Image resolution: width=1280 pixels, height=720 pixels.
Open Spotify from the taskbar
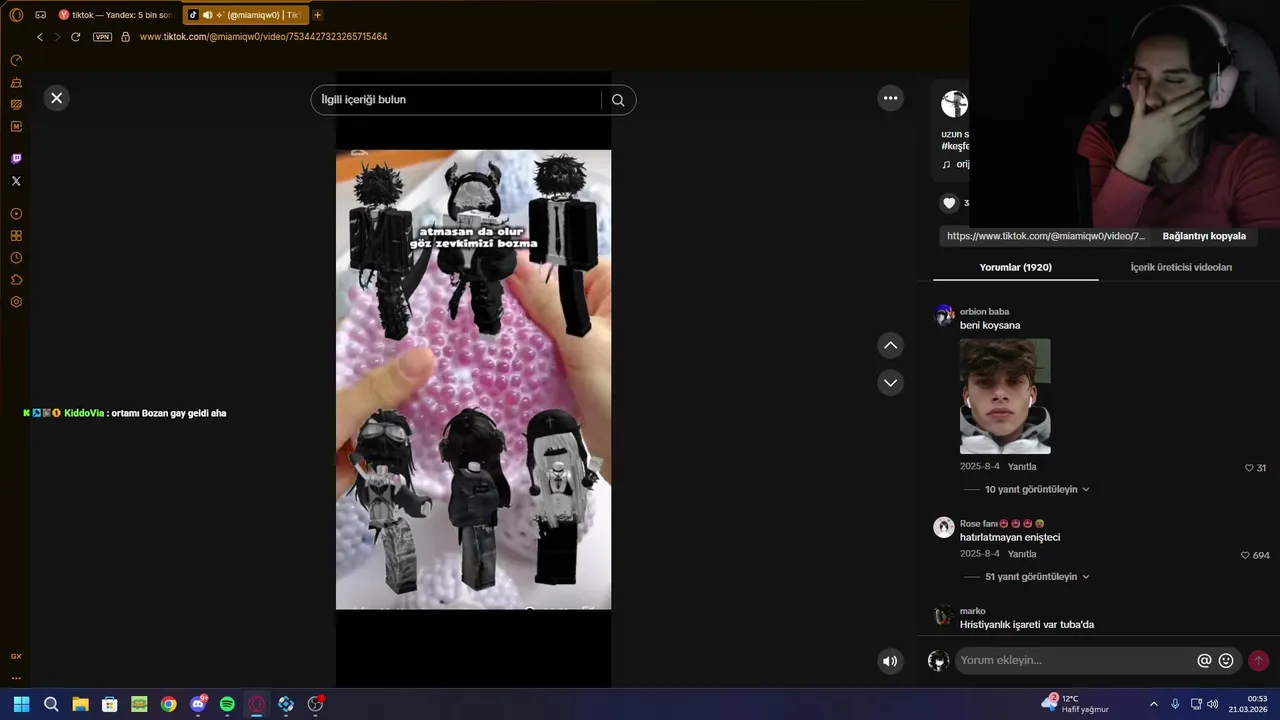coord(227,704)
